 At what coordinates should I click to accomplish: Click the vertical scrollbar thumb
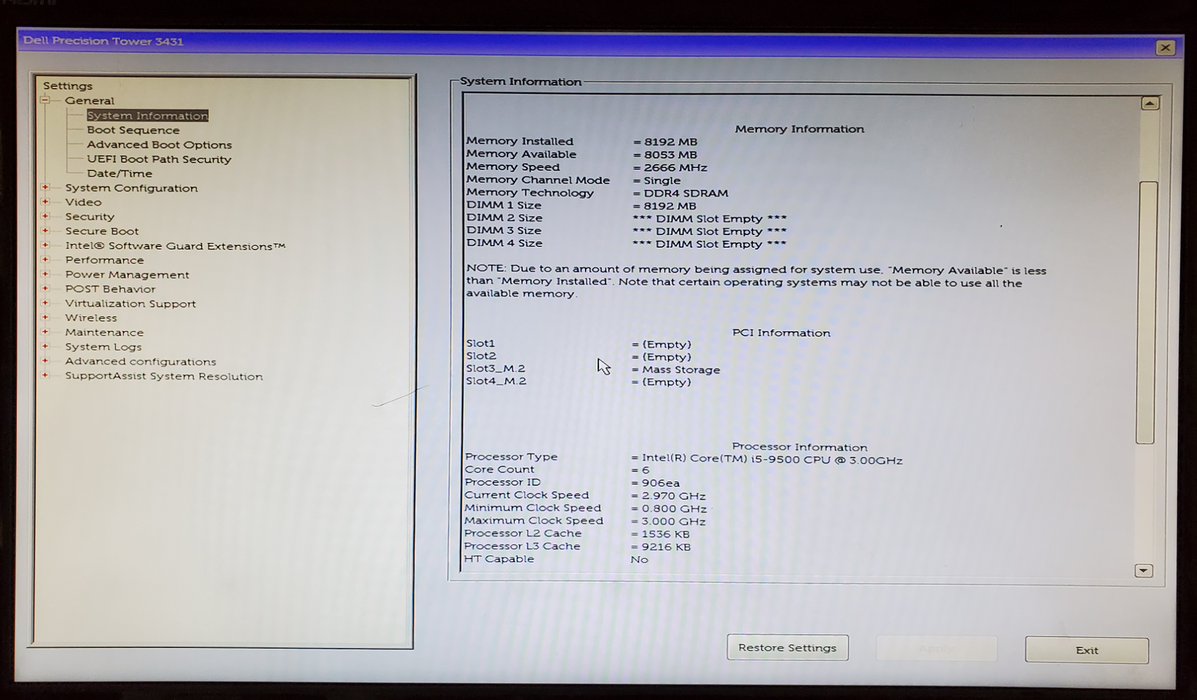pyautogui.click(x=1146, y=311)
